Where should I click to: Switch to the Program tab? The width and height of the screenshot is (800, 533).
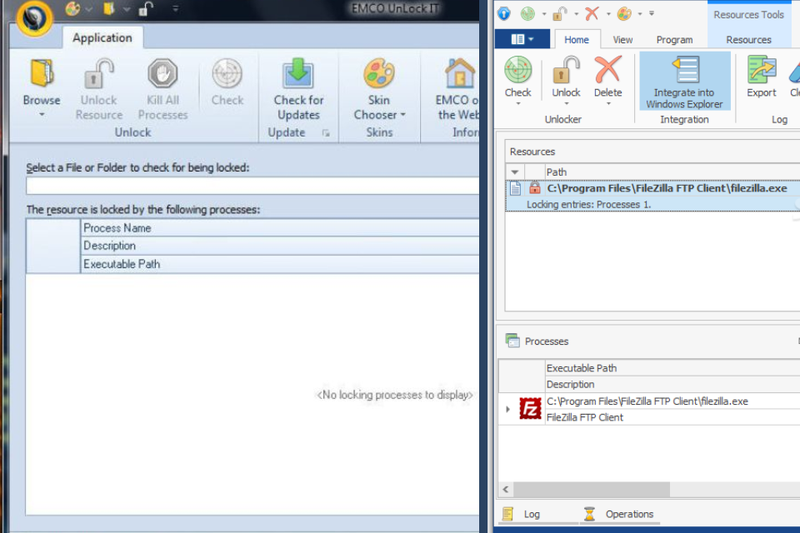coord(674,39)
